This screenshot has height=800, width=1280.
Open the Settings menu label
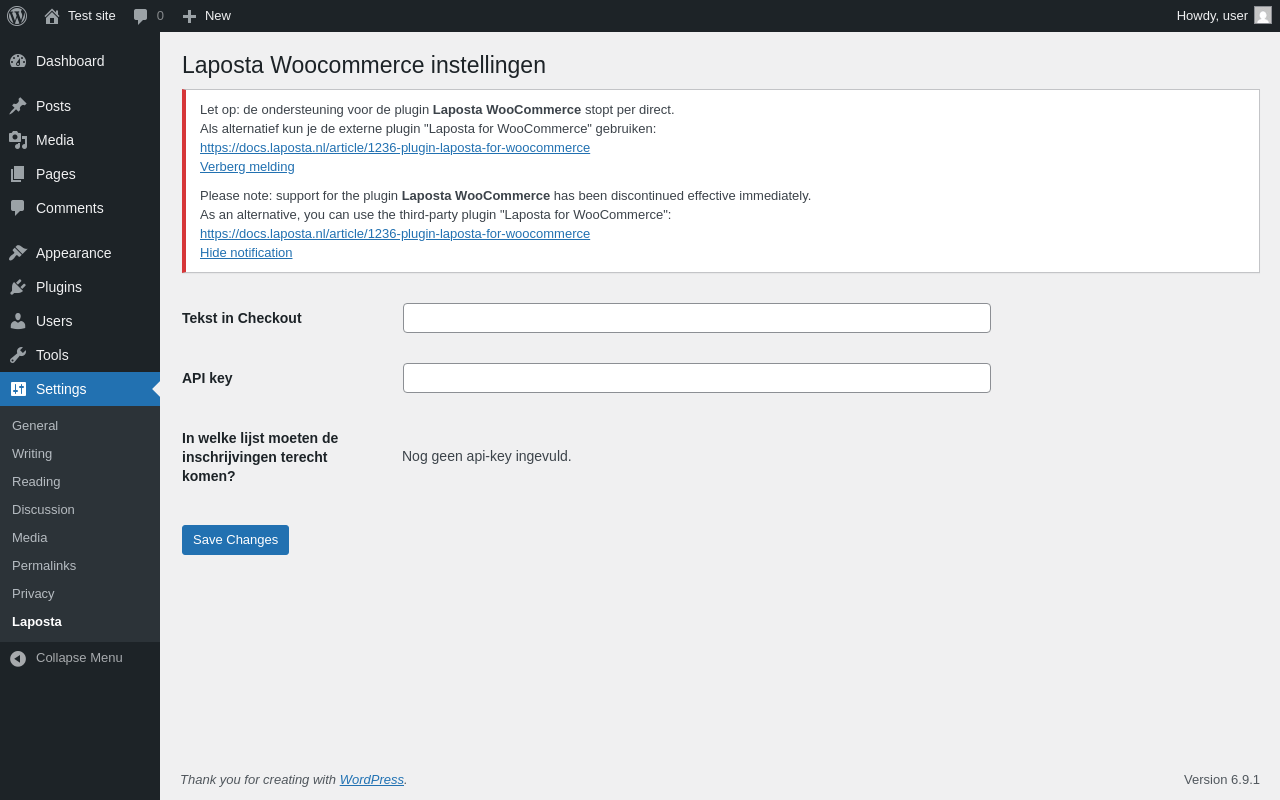(x=61, y=389)
